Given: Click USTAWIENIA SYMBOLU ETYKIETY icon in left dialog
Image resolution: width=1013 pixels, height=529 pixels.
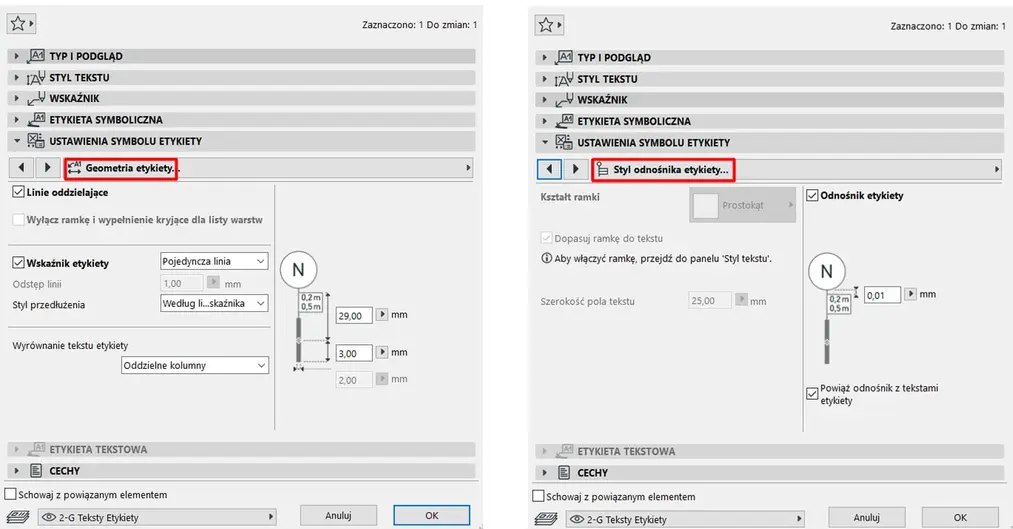Looking at the screenshot, I should pyautogui.click(x=36, y=141).
